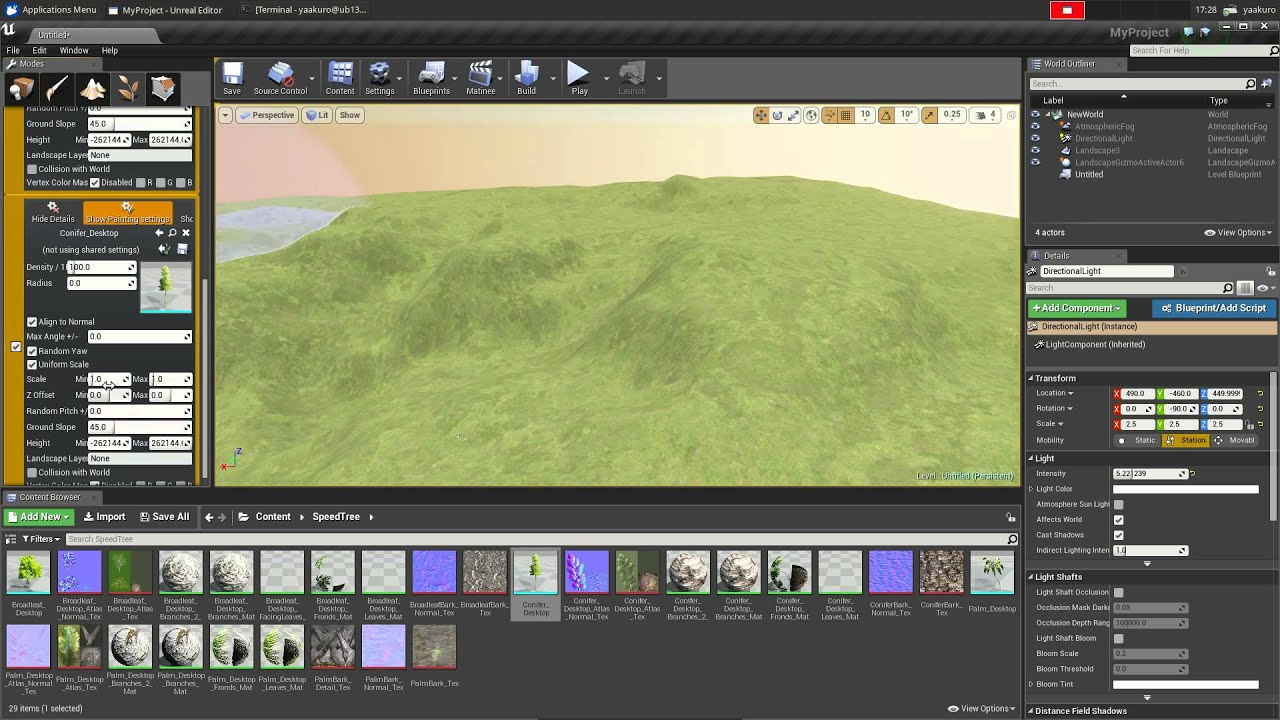The height and width of the screenshot is (720, 1280).
Task: Open the Perspective view dropdown
Action: pyautogui.click(x=266, y=115)
